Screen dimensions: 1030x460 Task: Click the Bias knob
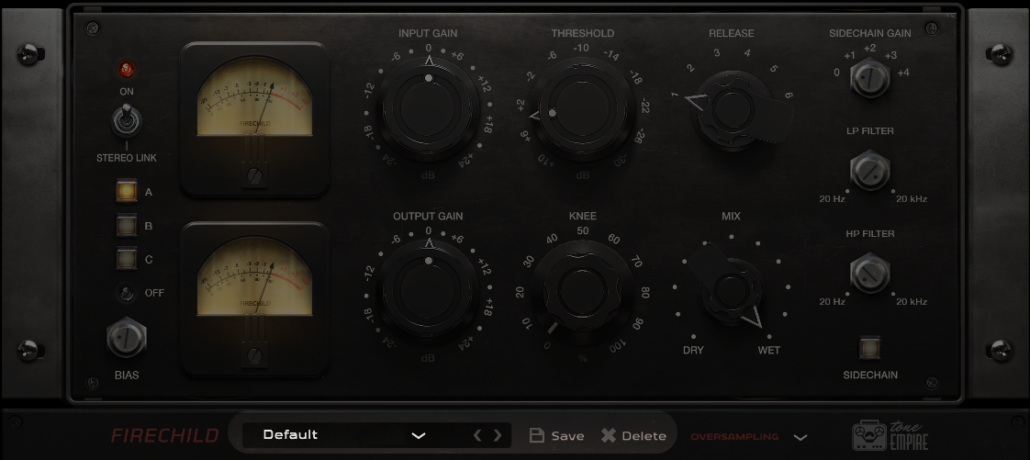[126, 339]
